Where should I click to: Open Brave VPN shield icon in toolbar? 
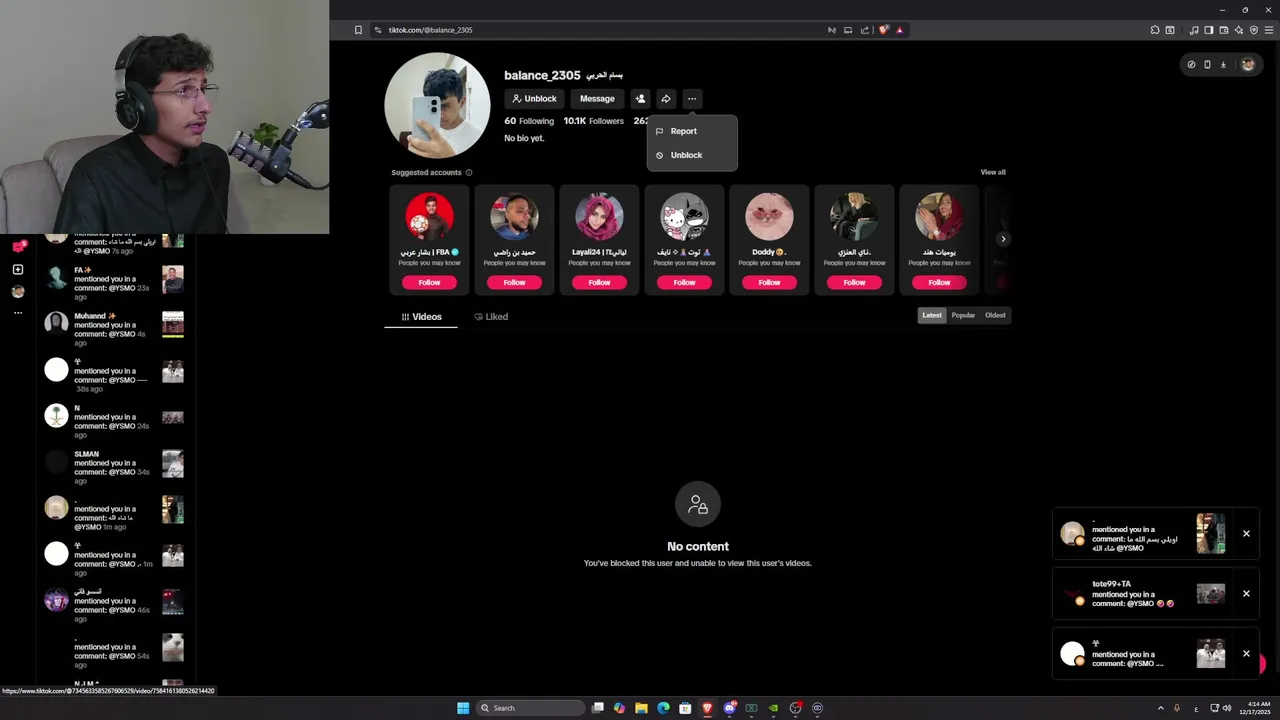[1254, 30]
